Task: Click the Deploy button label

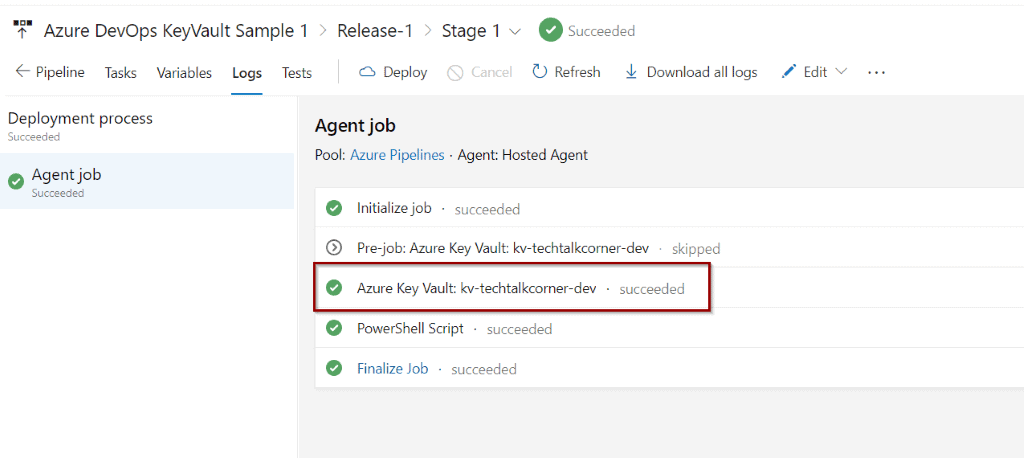Action: pyautogui.click(x=405, y=72)
